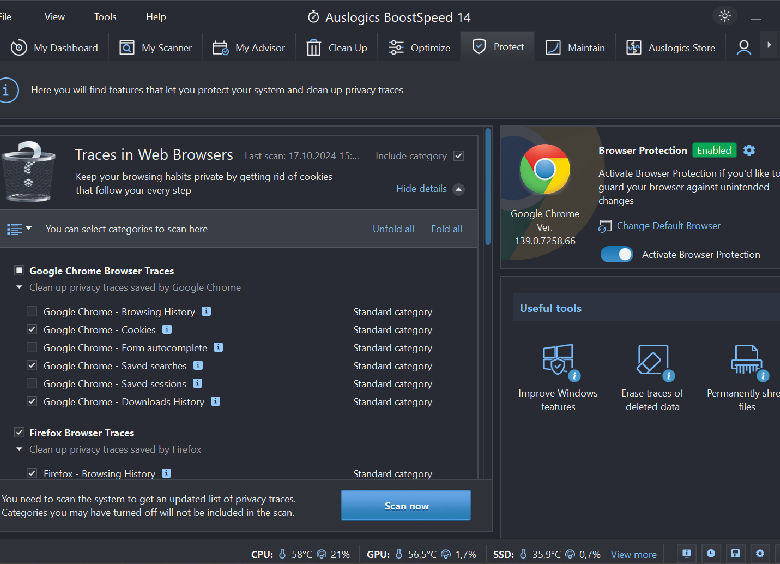The height and width of the screenshot is (564, 780).
Task: Click the arrow to show more tabs
Action: (769, 45)
